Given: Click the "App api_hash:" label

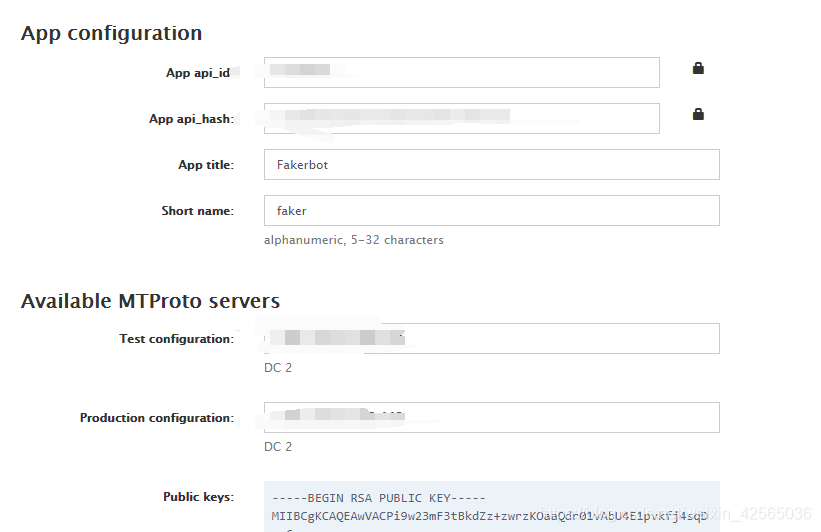Looking at the screenshot, I should [x=191, y=119].
